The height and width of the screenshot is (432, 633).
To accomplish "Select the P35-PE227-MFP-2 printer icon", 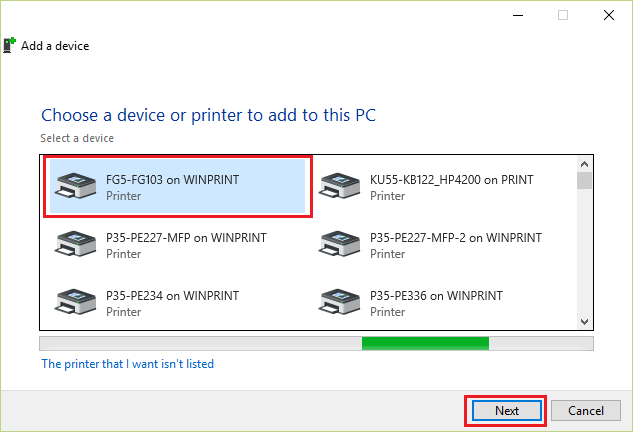I will pyautogui.click(x=340, y=244).
